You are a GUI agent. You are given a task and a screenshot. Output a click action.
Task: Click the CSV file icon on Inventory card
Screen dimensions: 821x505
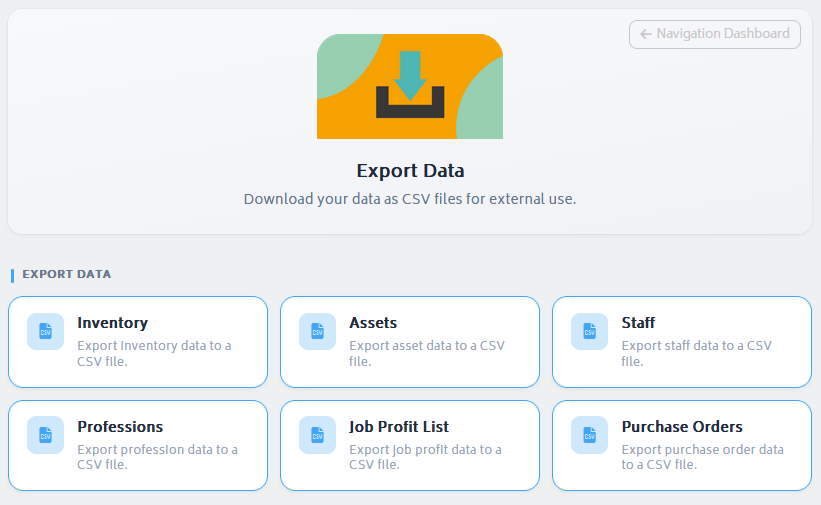[x=45, y=331]
